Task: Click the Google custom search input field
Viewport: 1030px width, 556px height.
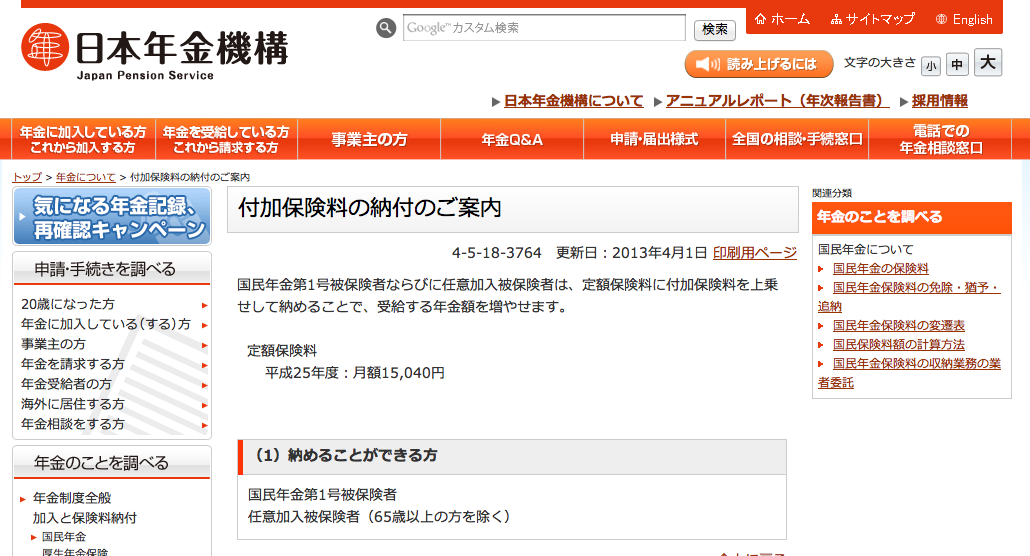Action: pos(544,28)
